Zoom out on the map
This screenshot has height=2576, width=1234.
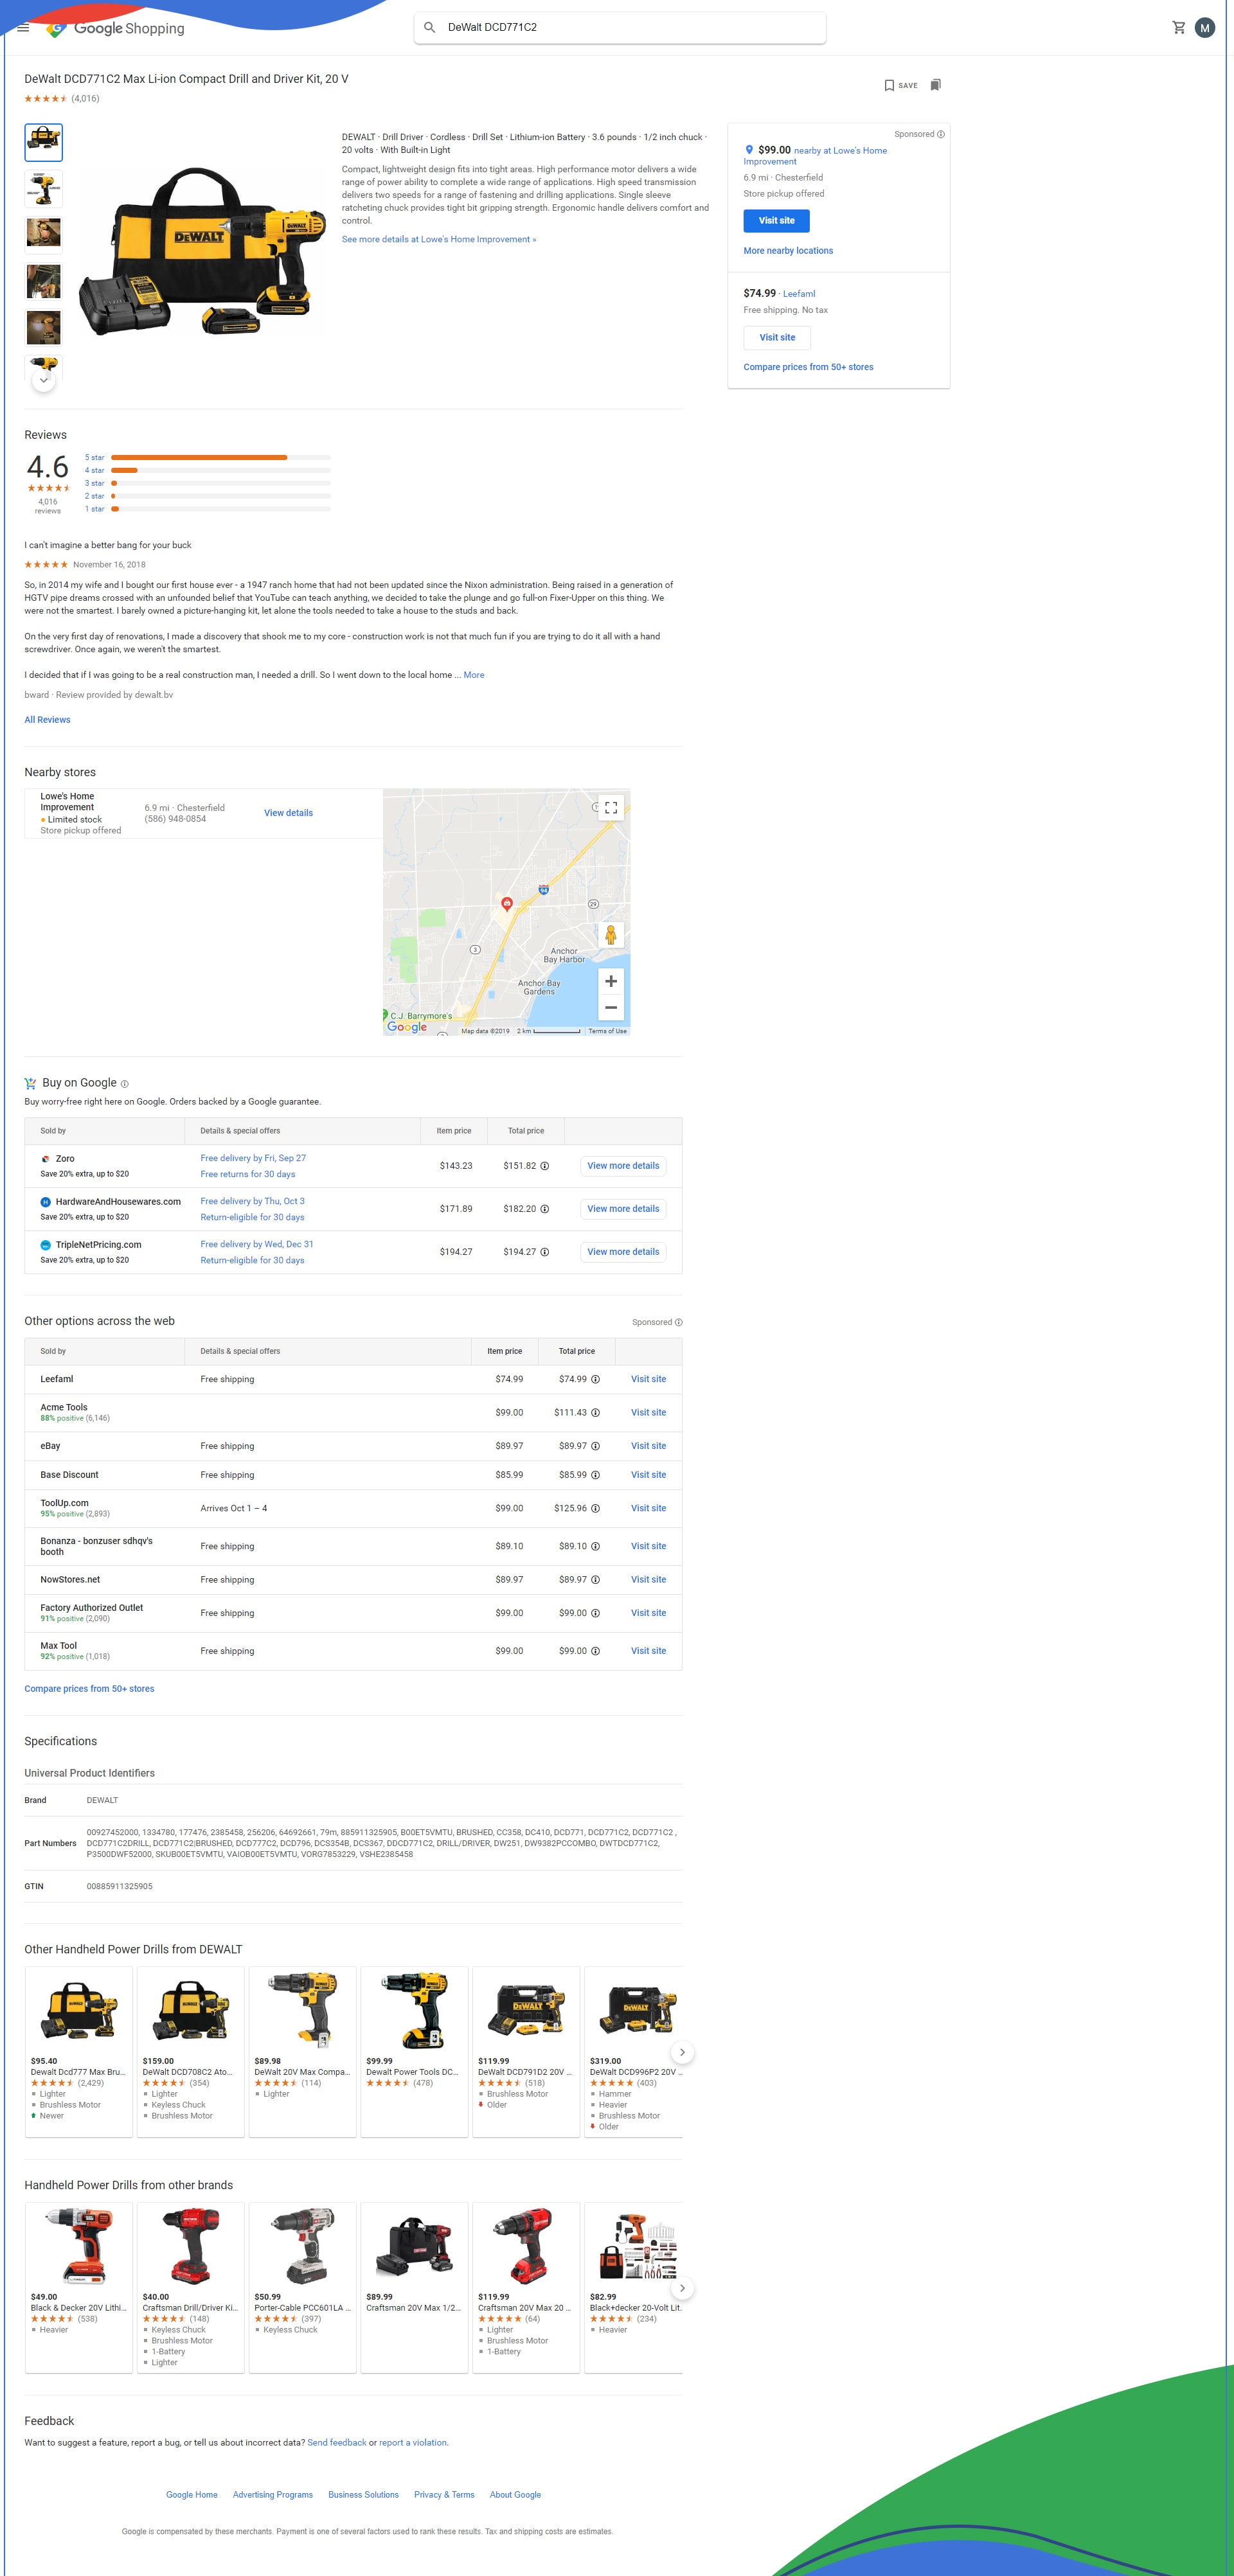[611, 1007]
